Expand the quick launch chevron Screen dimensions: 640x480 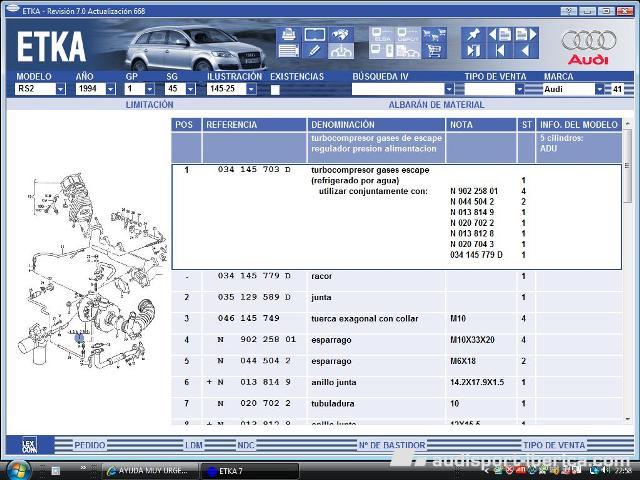coord(83,468)
